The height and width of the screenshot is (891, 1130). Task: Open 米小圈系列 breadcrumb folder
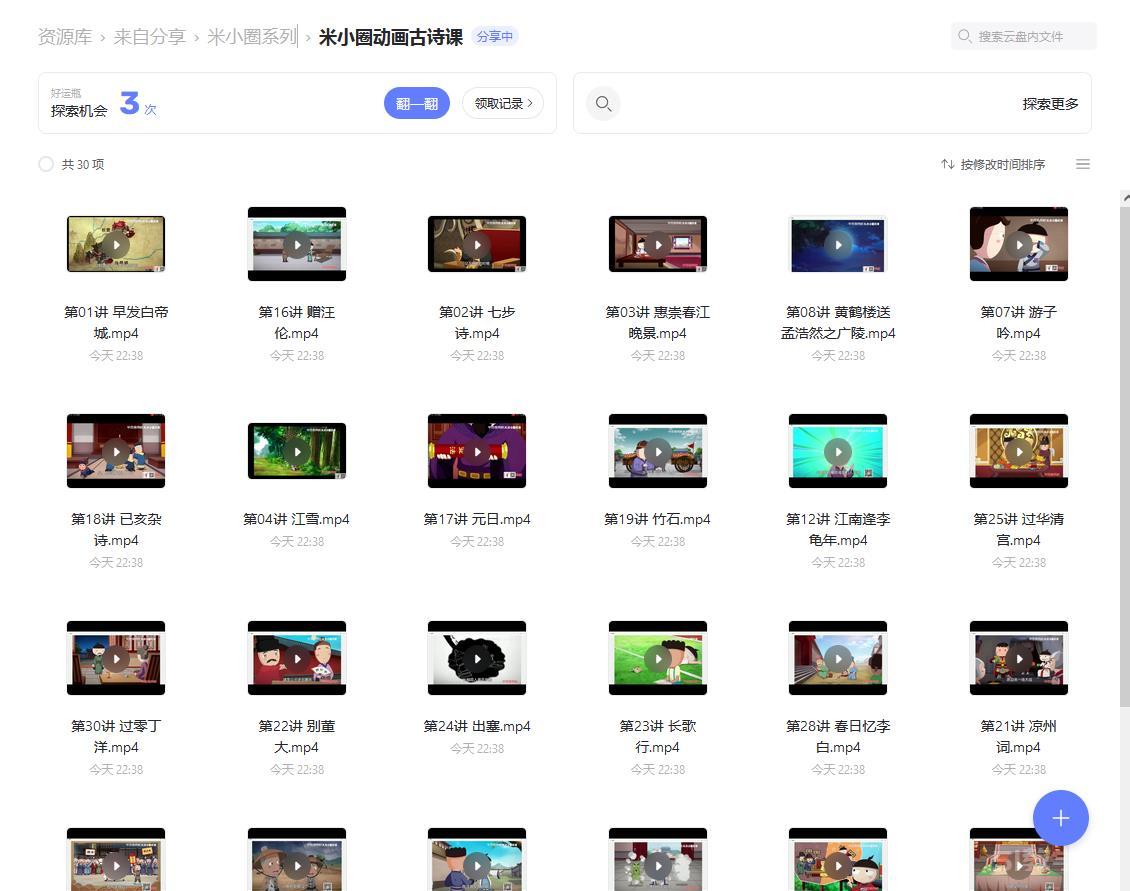252,37
